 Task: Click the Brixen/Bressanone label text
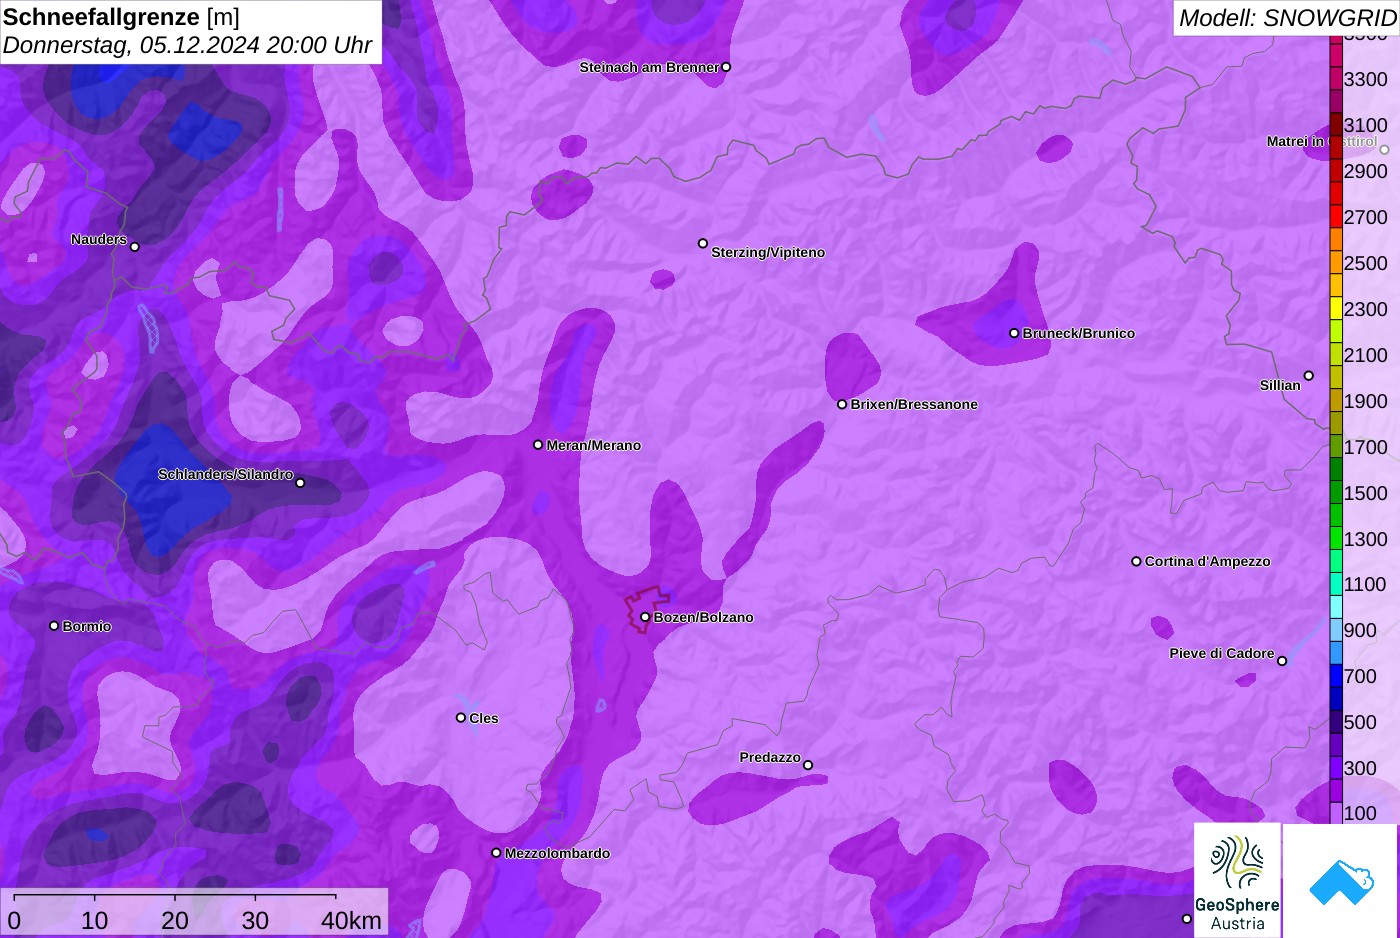click(914, 404)
